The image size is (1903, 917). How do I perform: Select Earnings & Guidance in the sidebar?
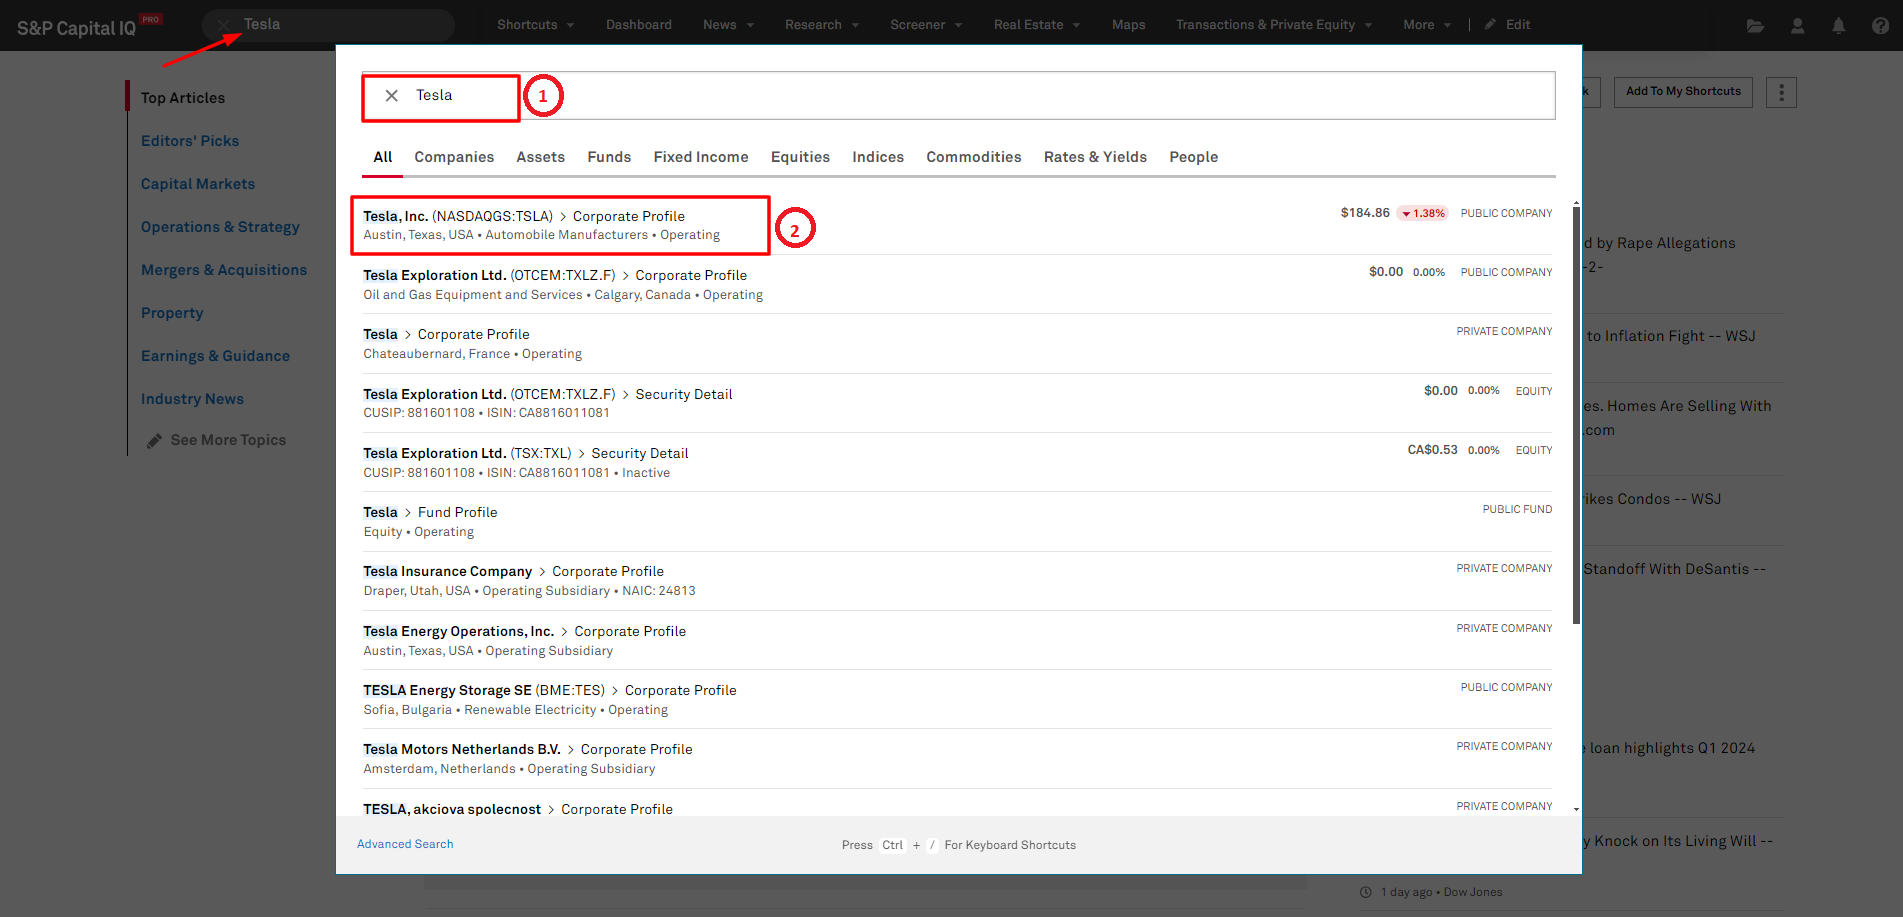pos(215,356)
